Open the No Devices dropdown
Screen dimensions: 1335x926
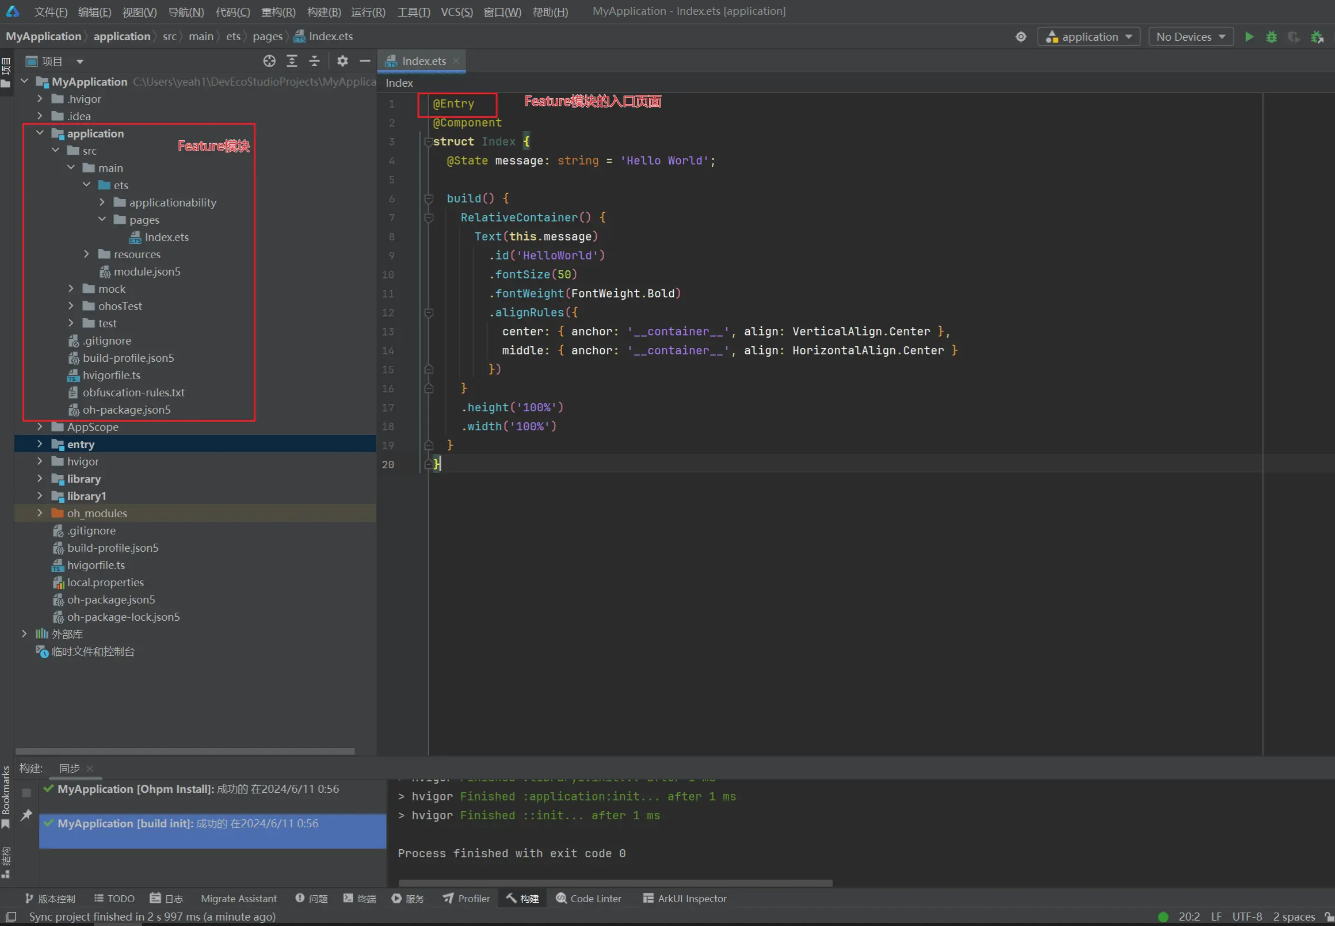pos(1189,37)
